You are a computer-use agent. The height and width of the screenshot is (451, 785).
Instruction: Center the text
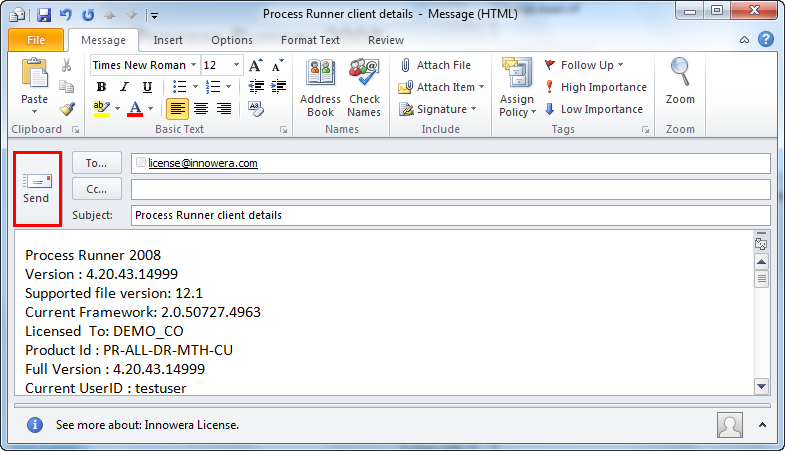[x=201, y=109]
